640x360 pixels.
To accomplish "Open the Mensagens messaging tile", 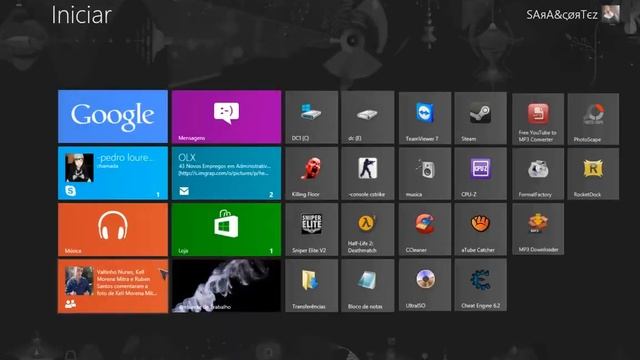I will [227, 117].
